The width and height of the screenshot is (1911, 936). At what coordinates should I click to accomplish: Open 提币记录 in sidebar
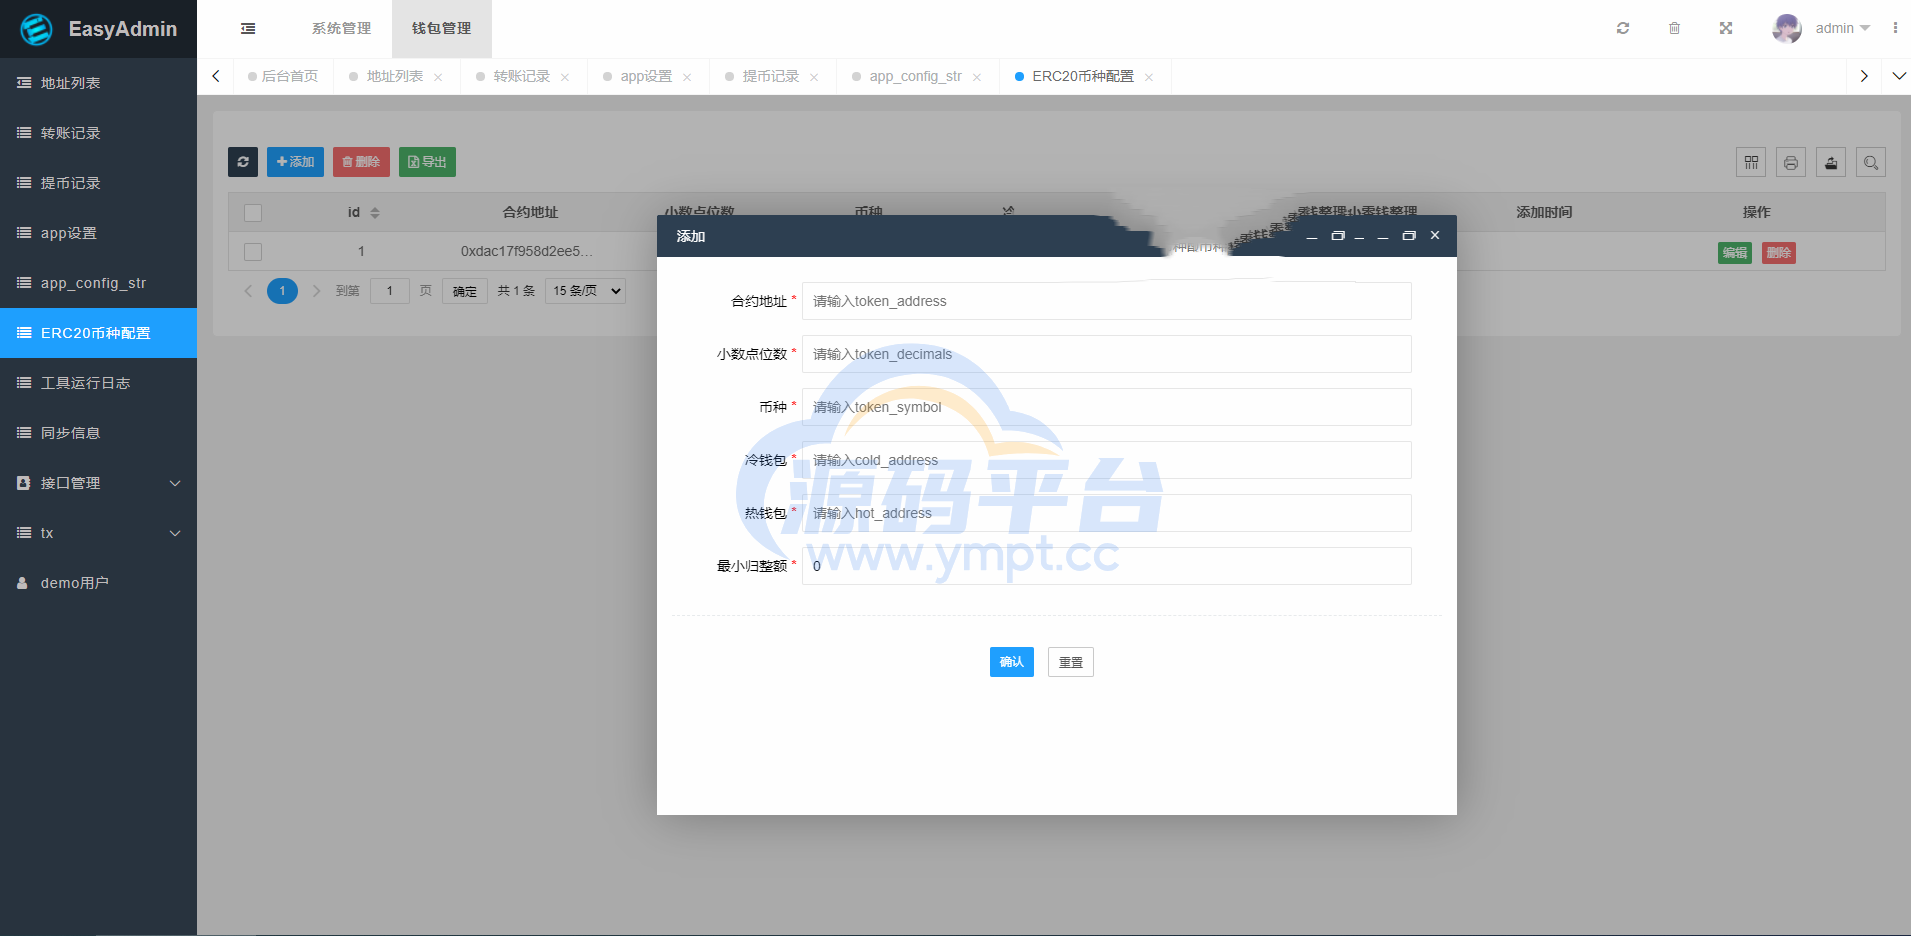point(98,183)
